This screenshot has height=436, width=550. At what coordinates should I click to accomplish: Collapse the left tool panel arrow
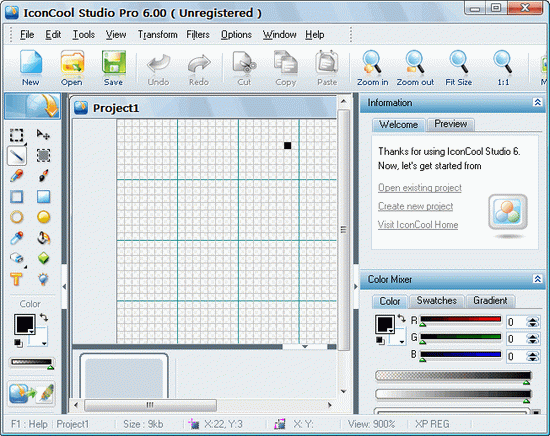pyautogui.click(x=64, y=287)
